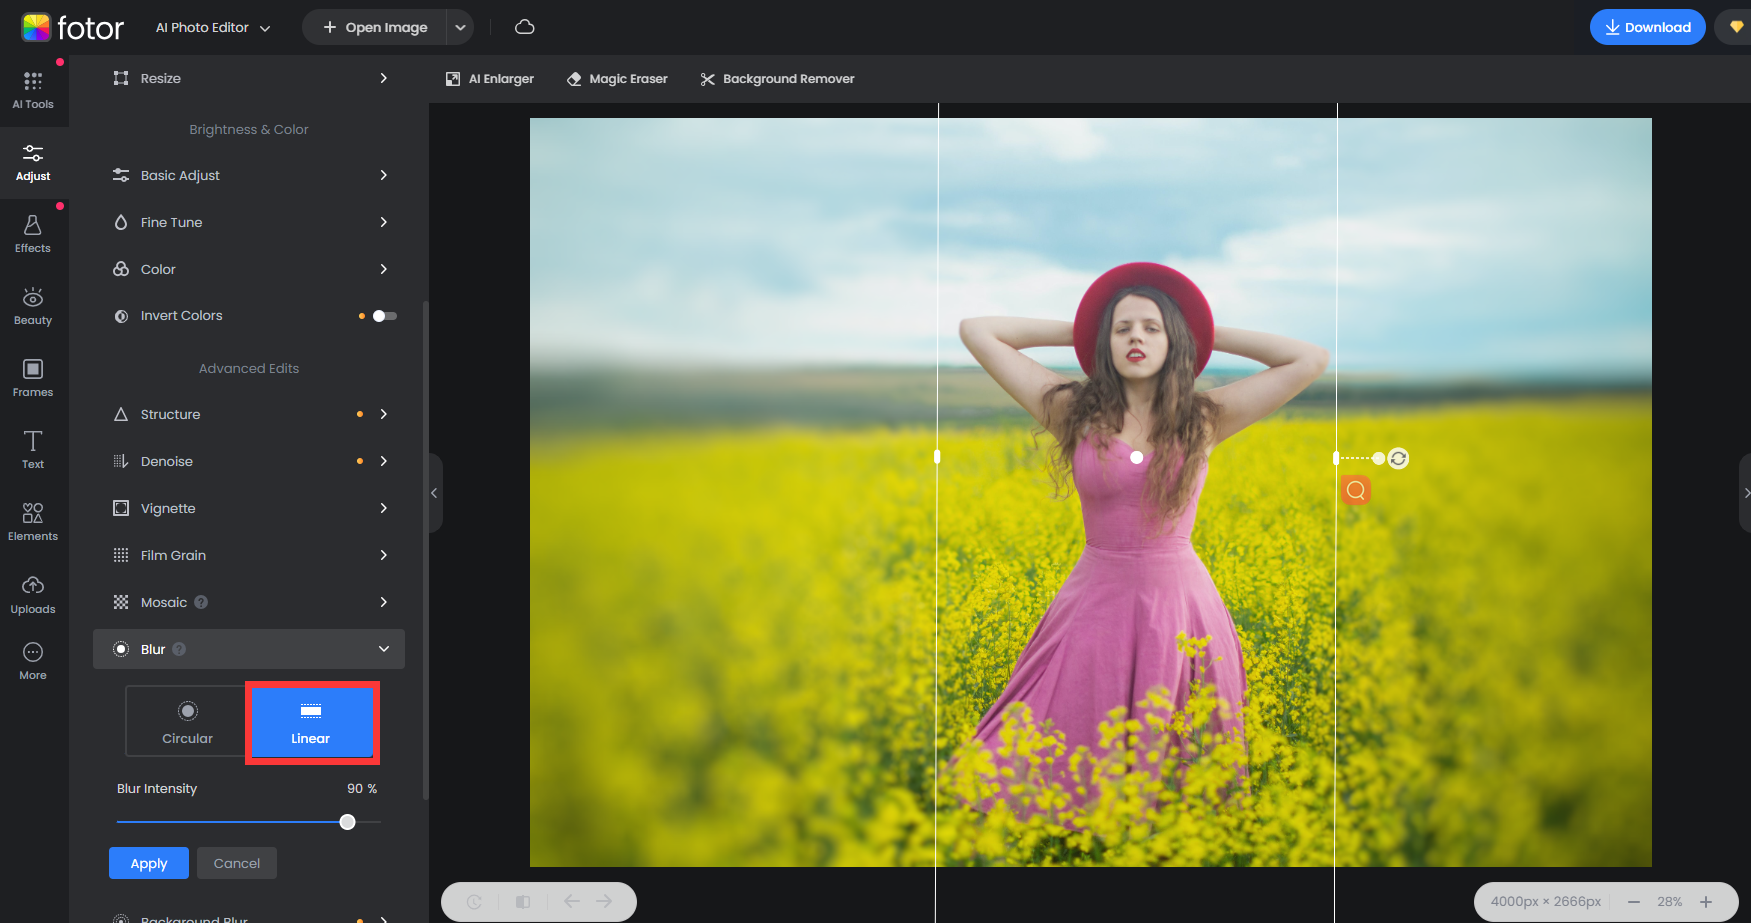Select the Circular blur mode
Screen dimensions: 1751x923
[x=187, y=721]
